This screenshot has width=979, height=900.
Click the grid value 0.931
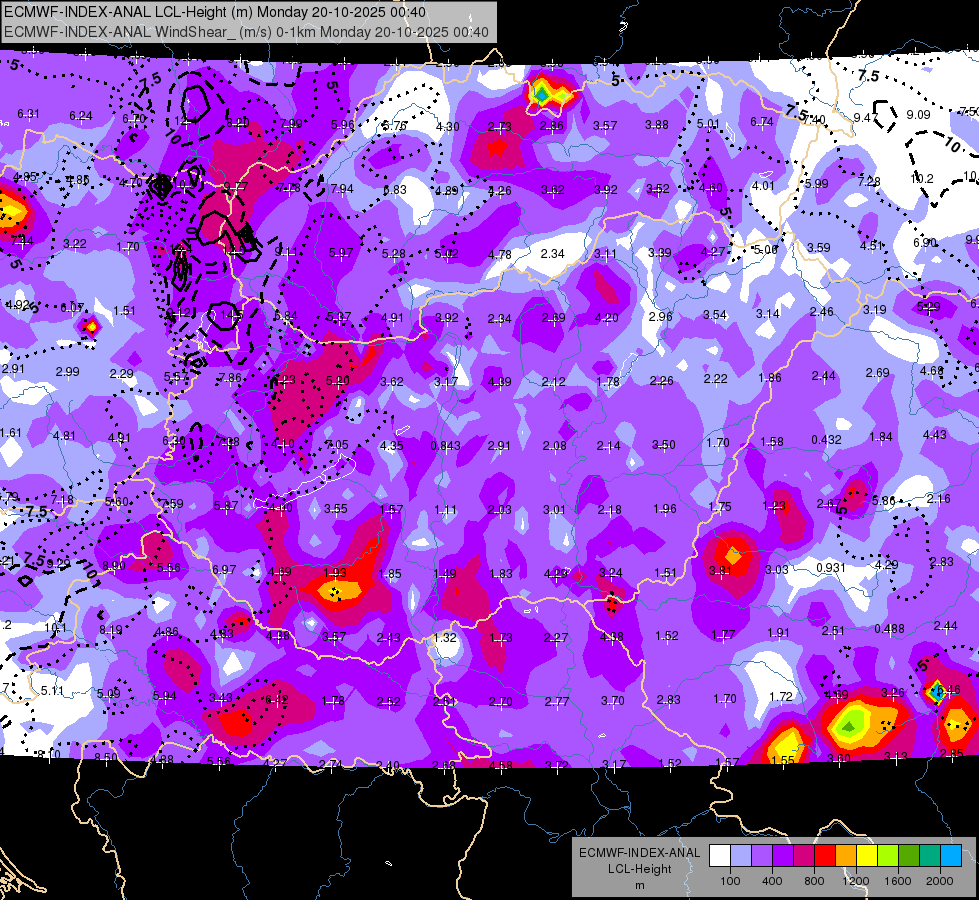(x=830, y=567)
